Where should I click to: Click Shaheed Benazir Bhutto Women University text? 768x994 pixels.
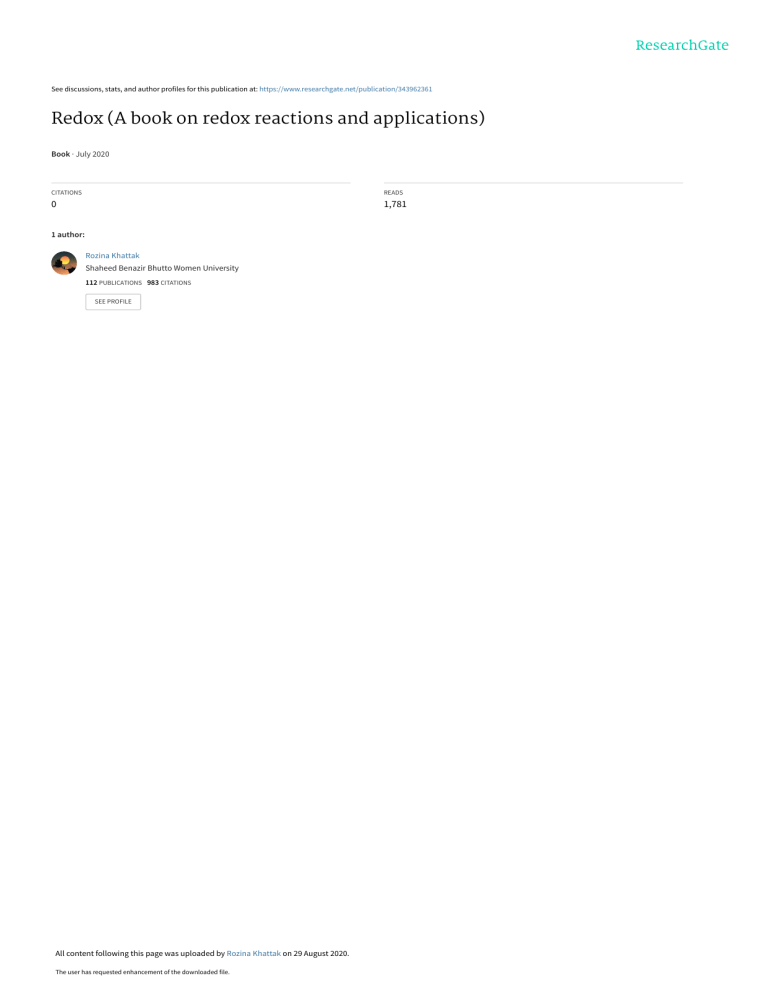pos(162,268)
